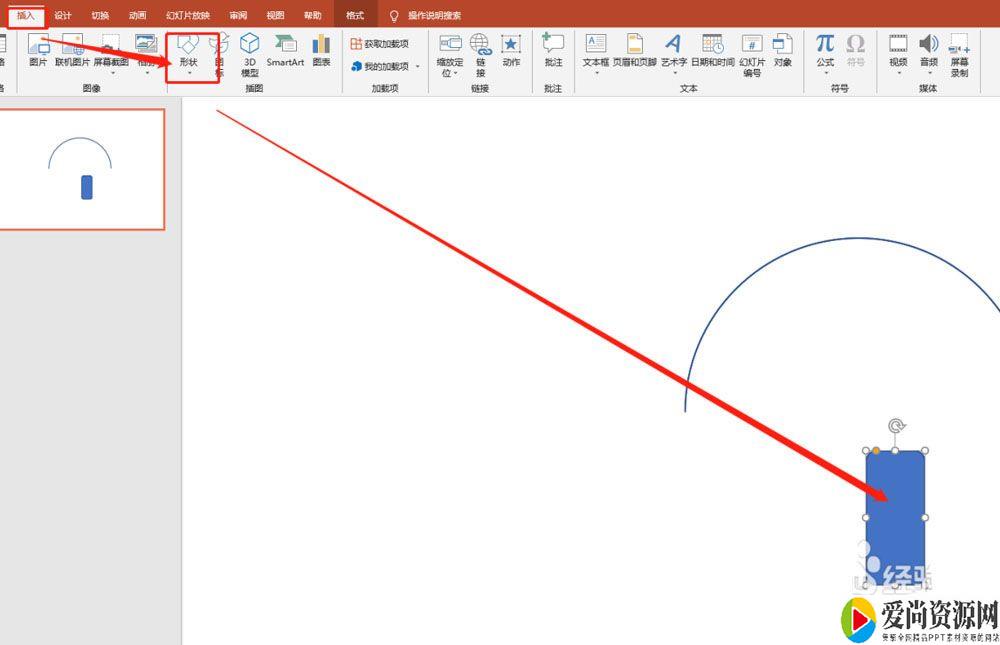
Task: Insert a 3D模型 from the ribbon
Action: 249,52
